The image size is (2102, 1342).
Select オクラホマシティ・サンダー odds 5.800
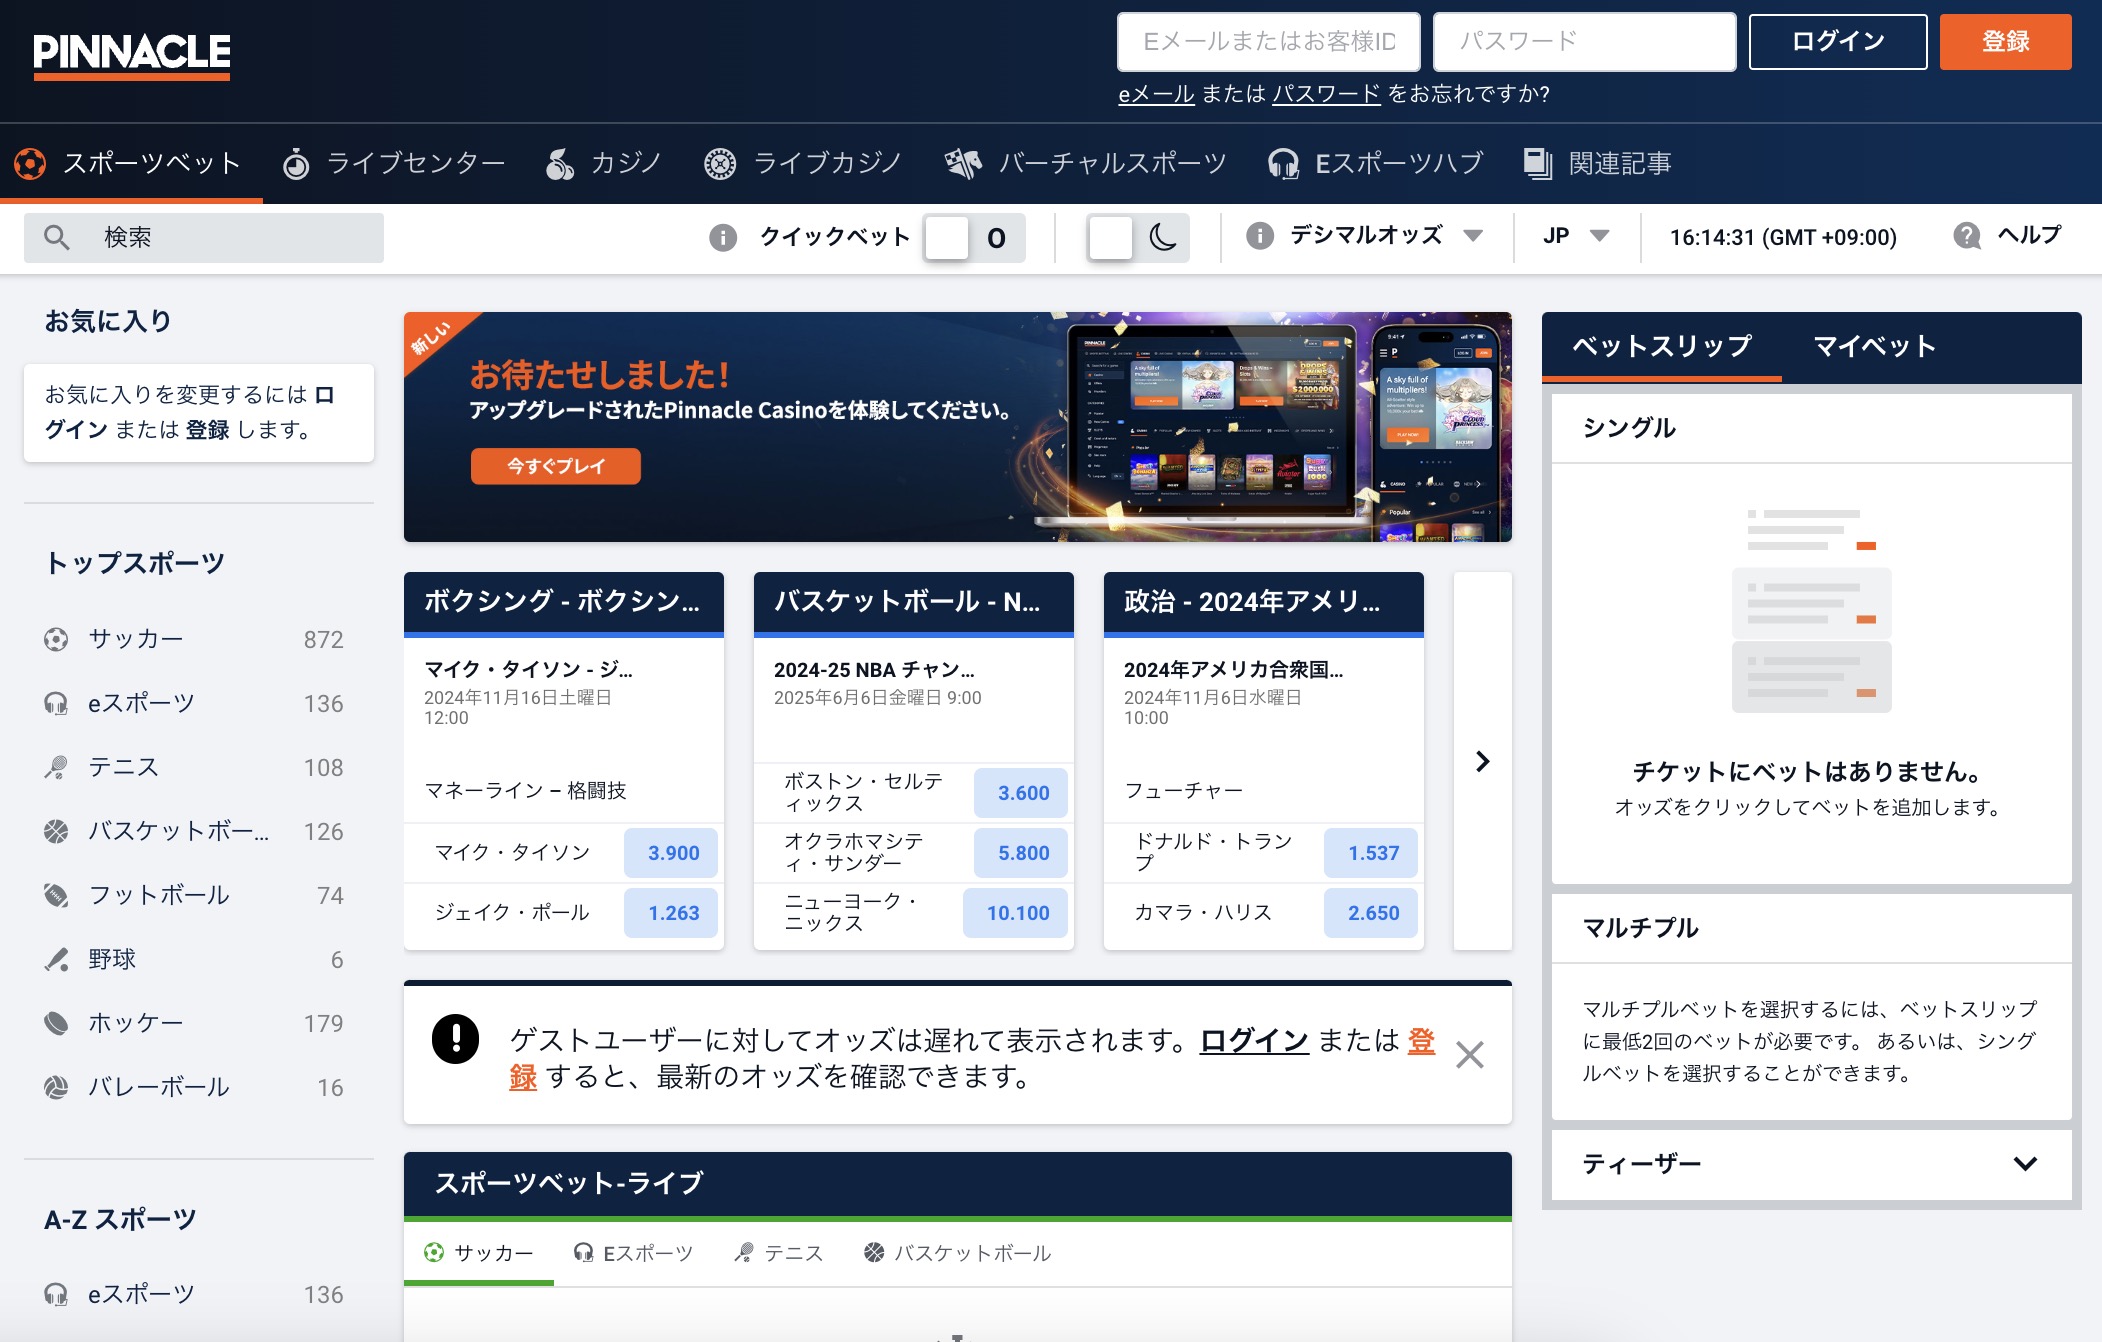[1021, 853]
